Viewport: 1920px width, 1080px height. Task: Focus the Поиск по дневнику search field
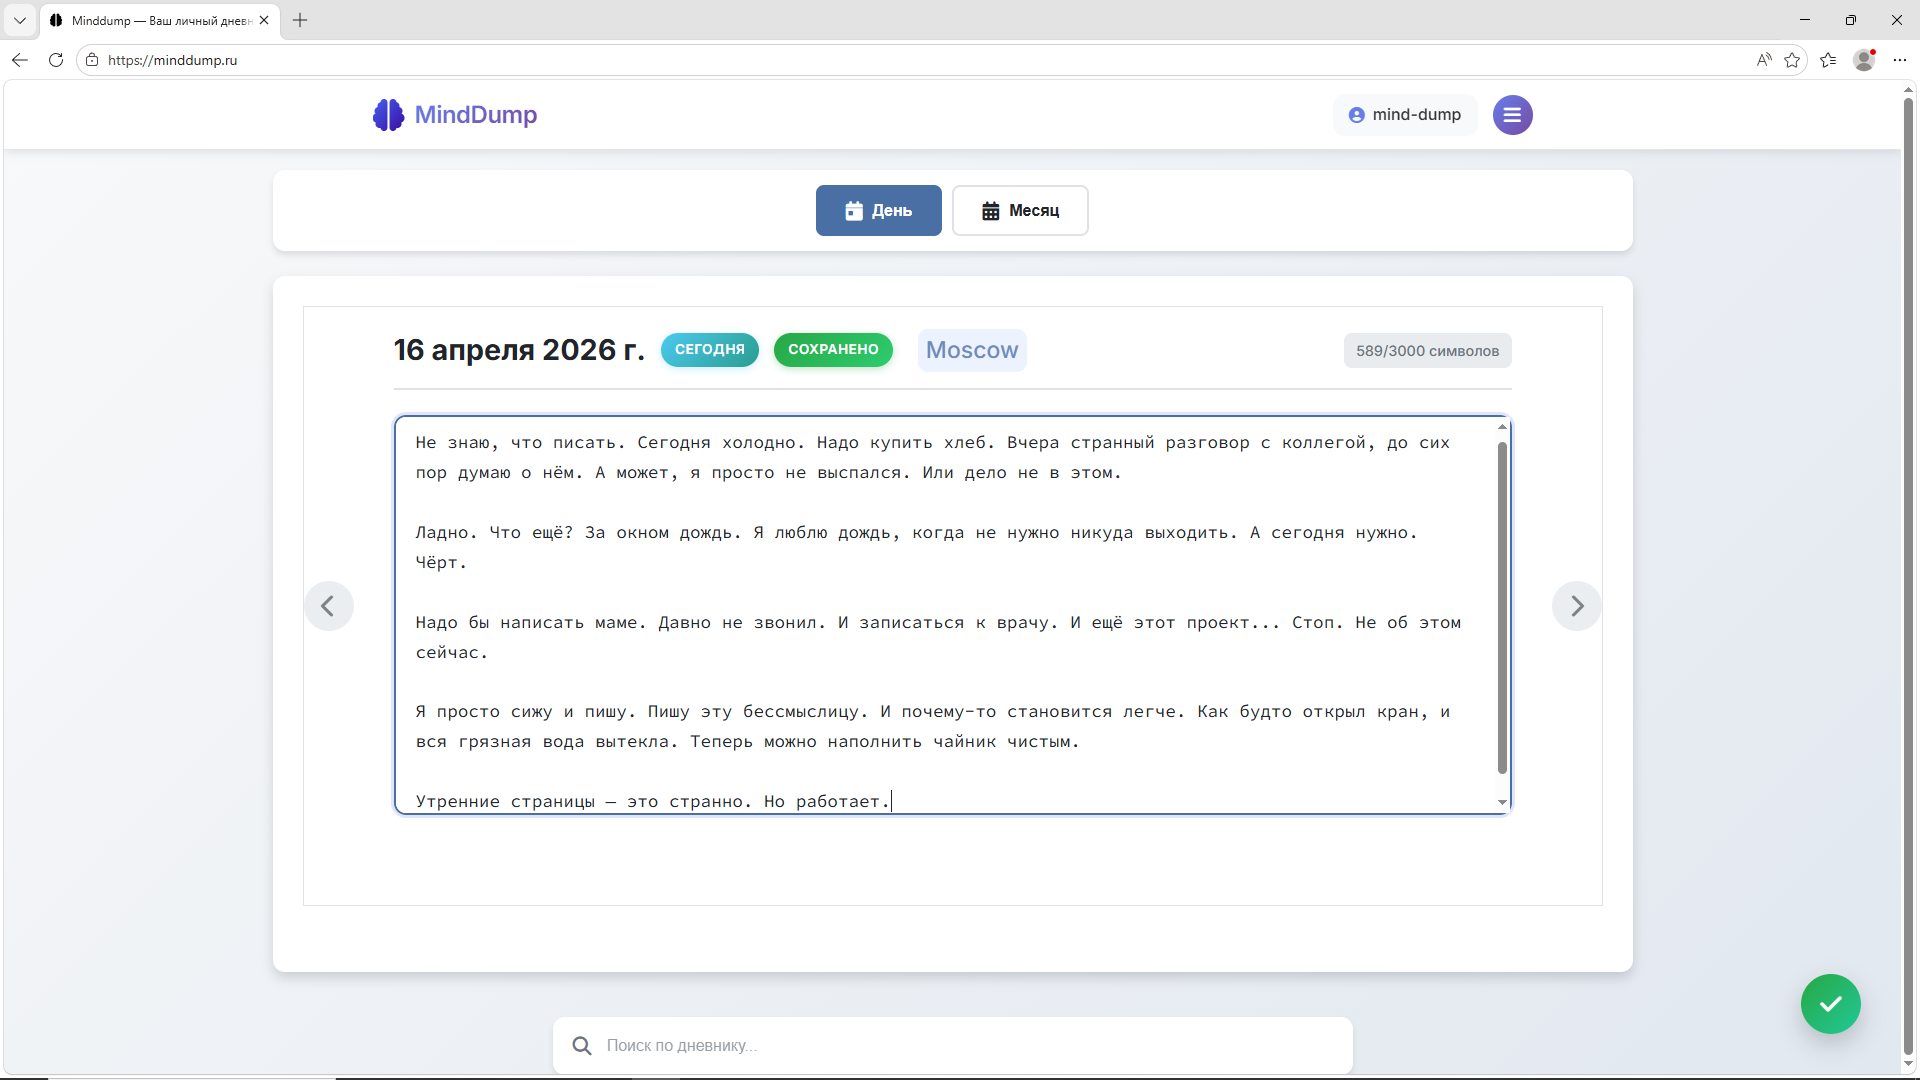tap(952, 1045)
